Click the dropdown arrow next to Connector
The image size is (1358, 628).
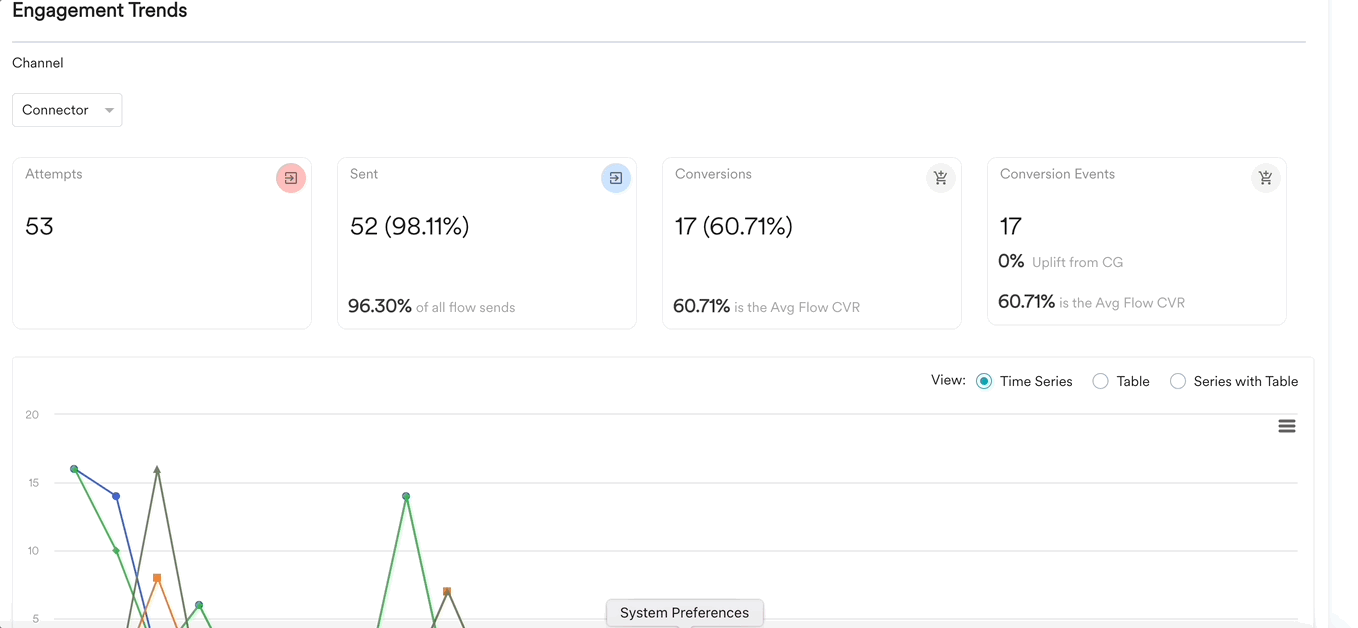(108, 109)
